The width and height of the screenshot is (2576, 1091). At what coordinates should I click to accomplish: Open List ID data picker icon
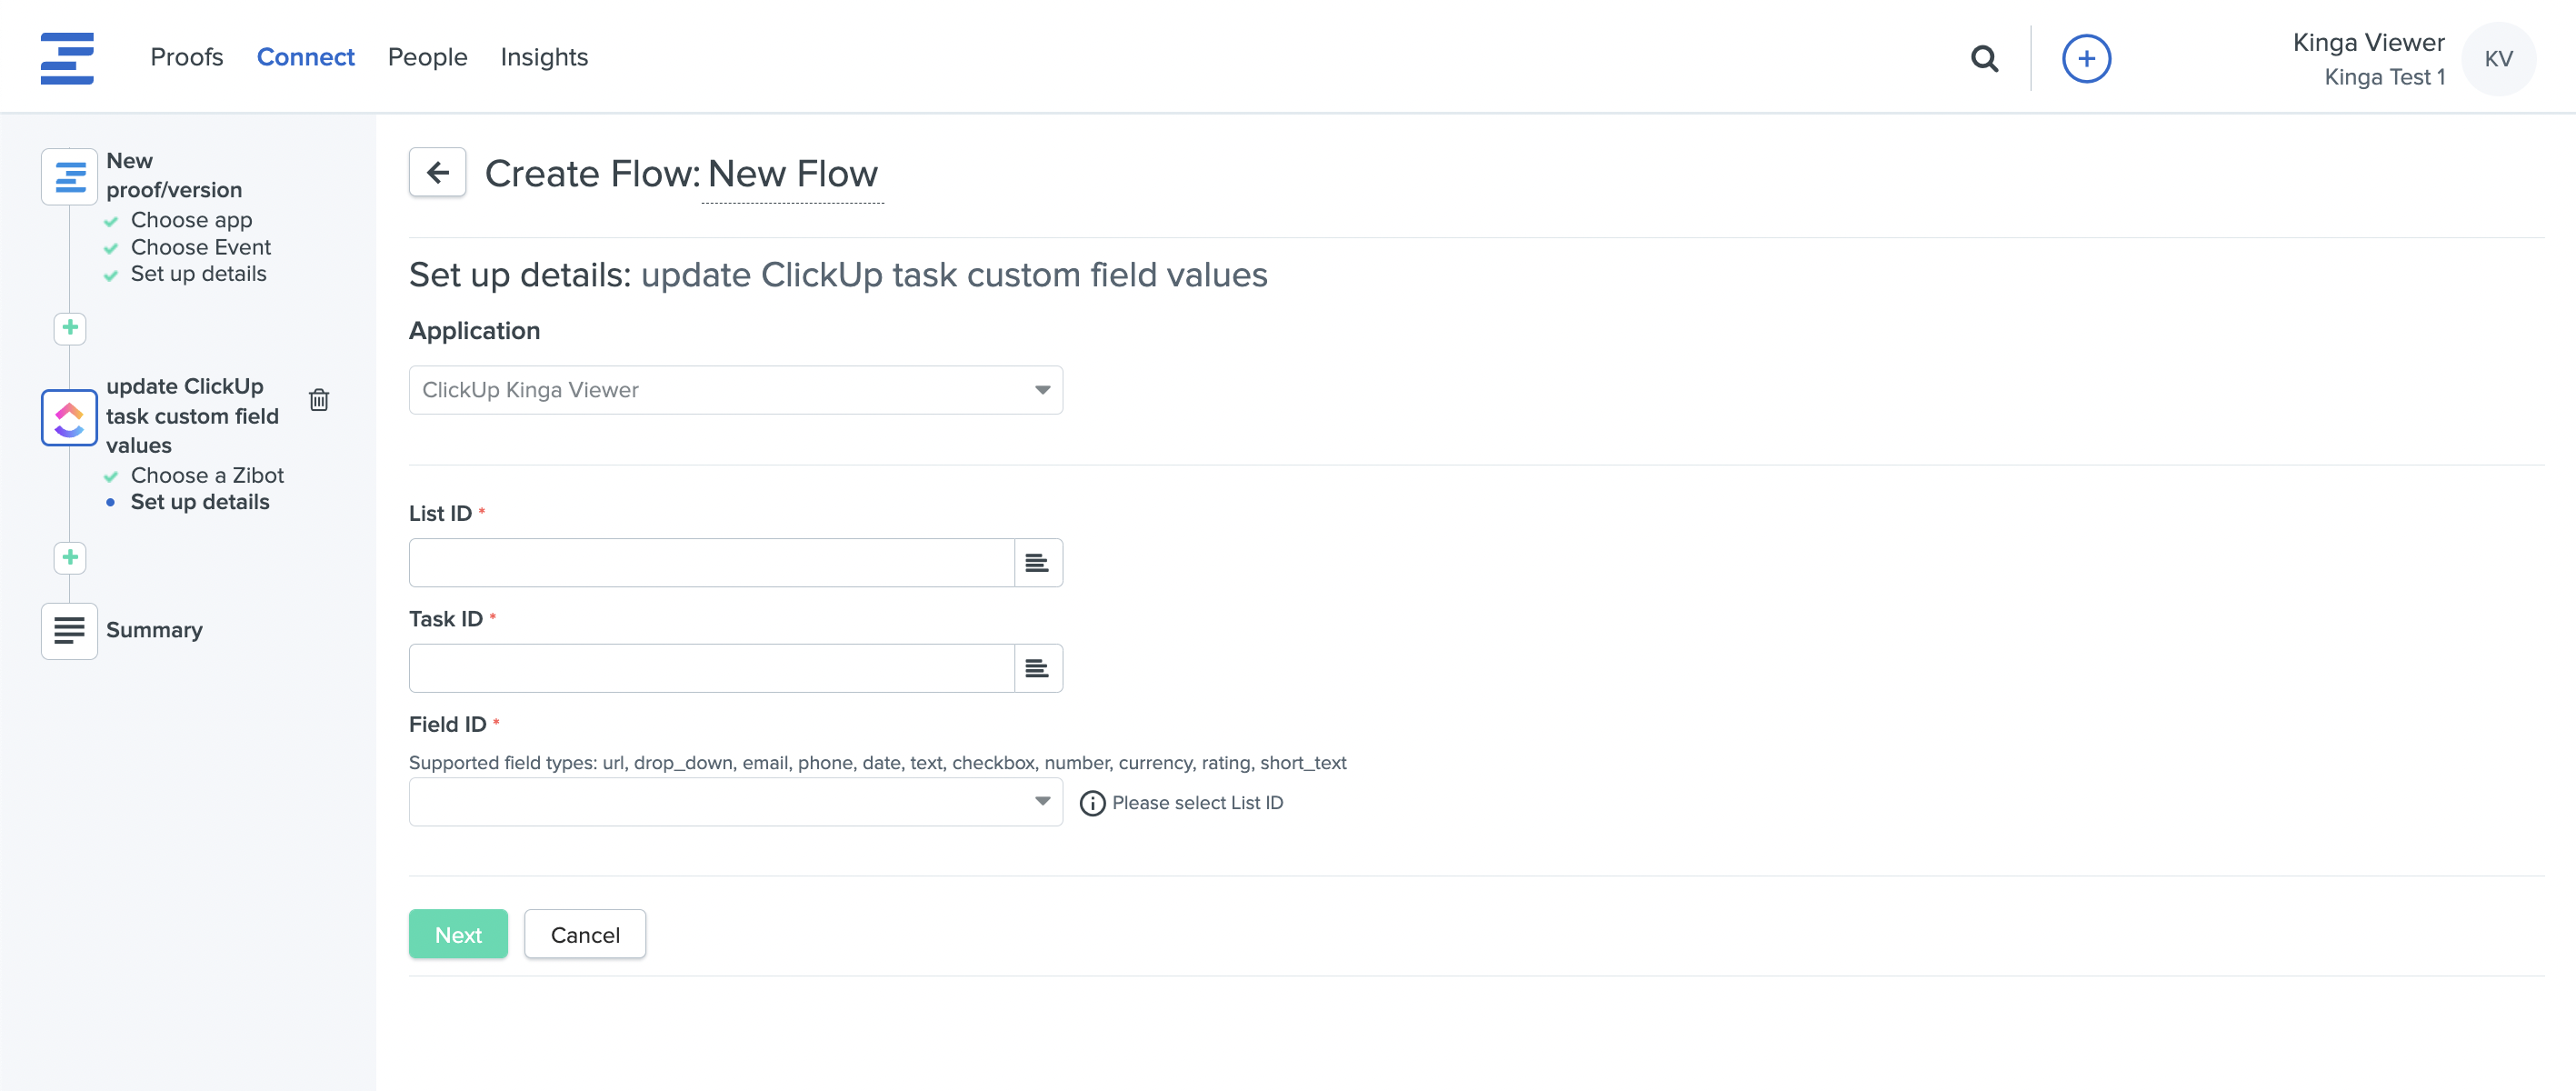pyautogui.click(x=1037, y=563)
